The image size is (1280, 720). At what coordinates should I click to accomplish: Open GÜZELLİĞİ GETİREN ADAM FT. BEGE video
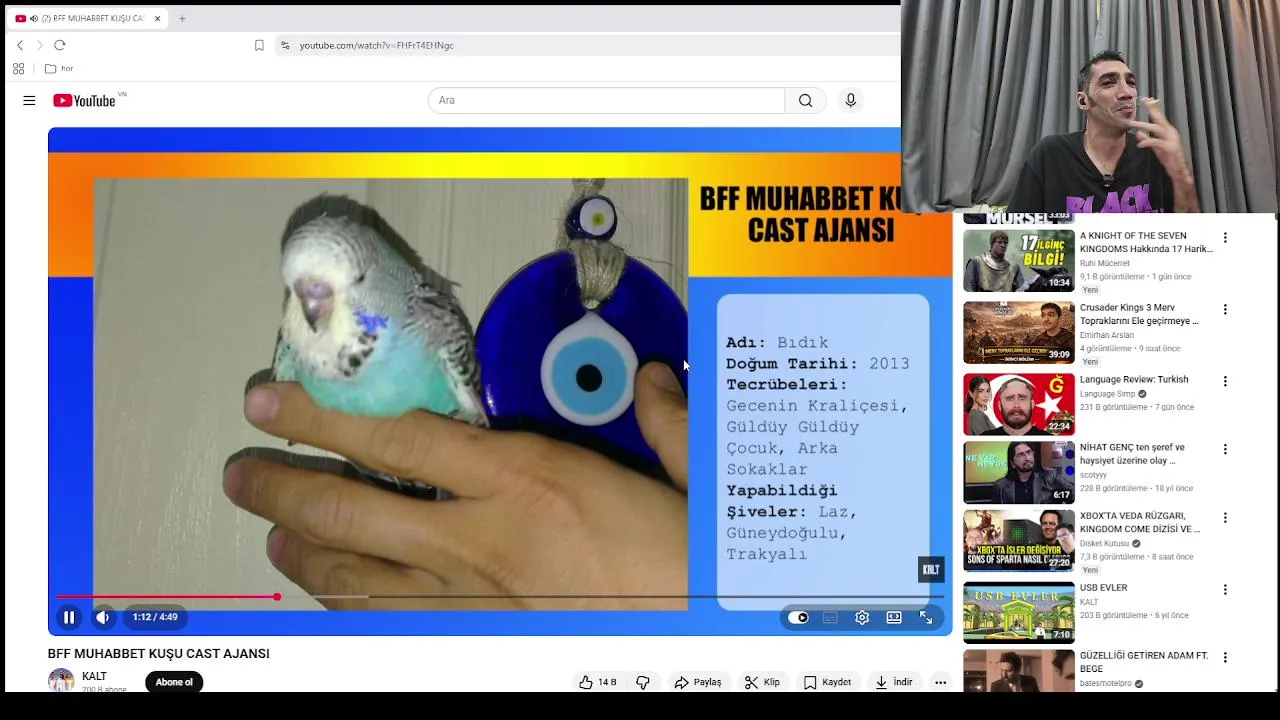click(1144, 662)
